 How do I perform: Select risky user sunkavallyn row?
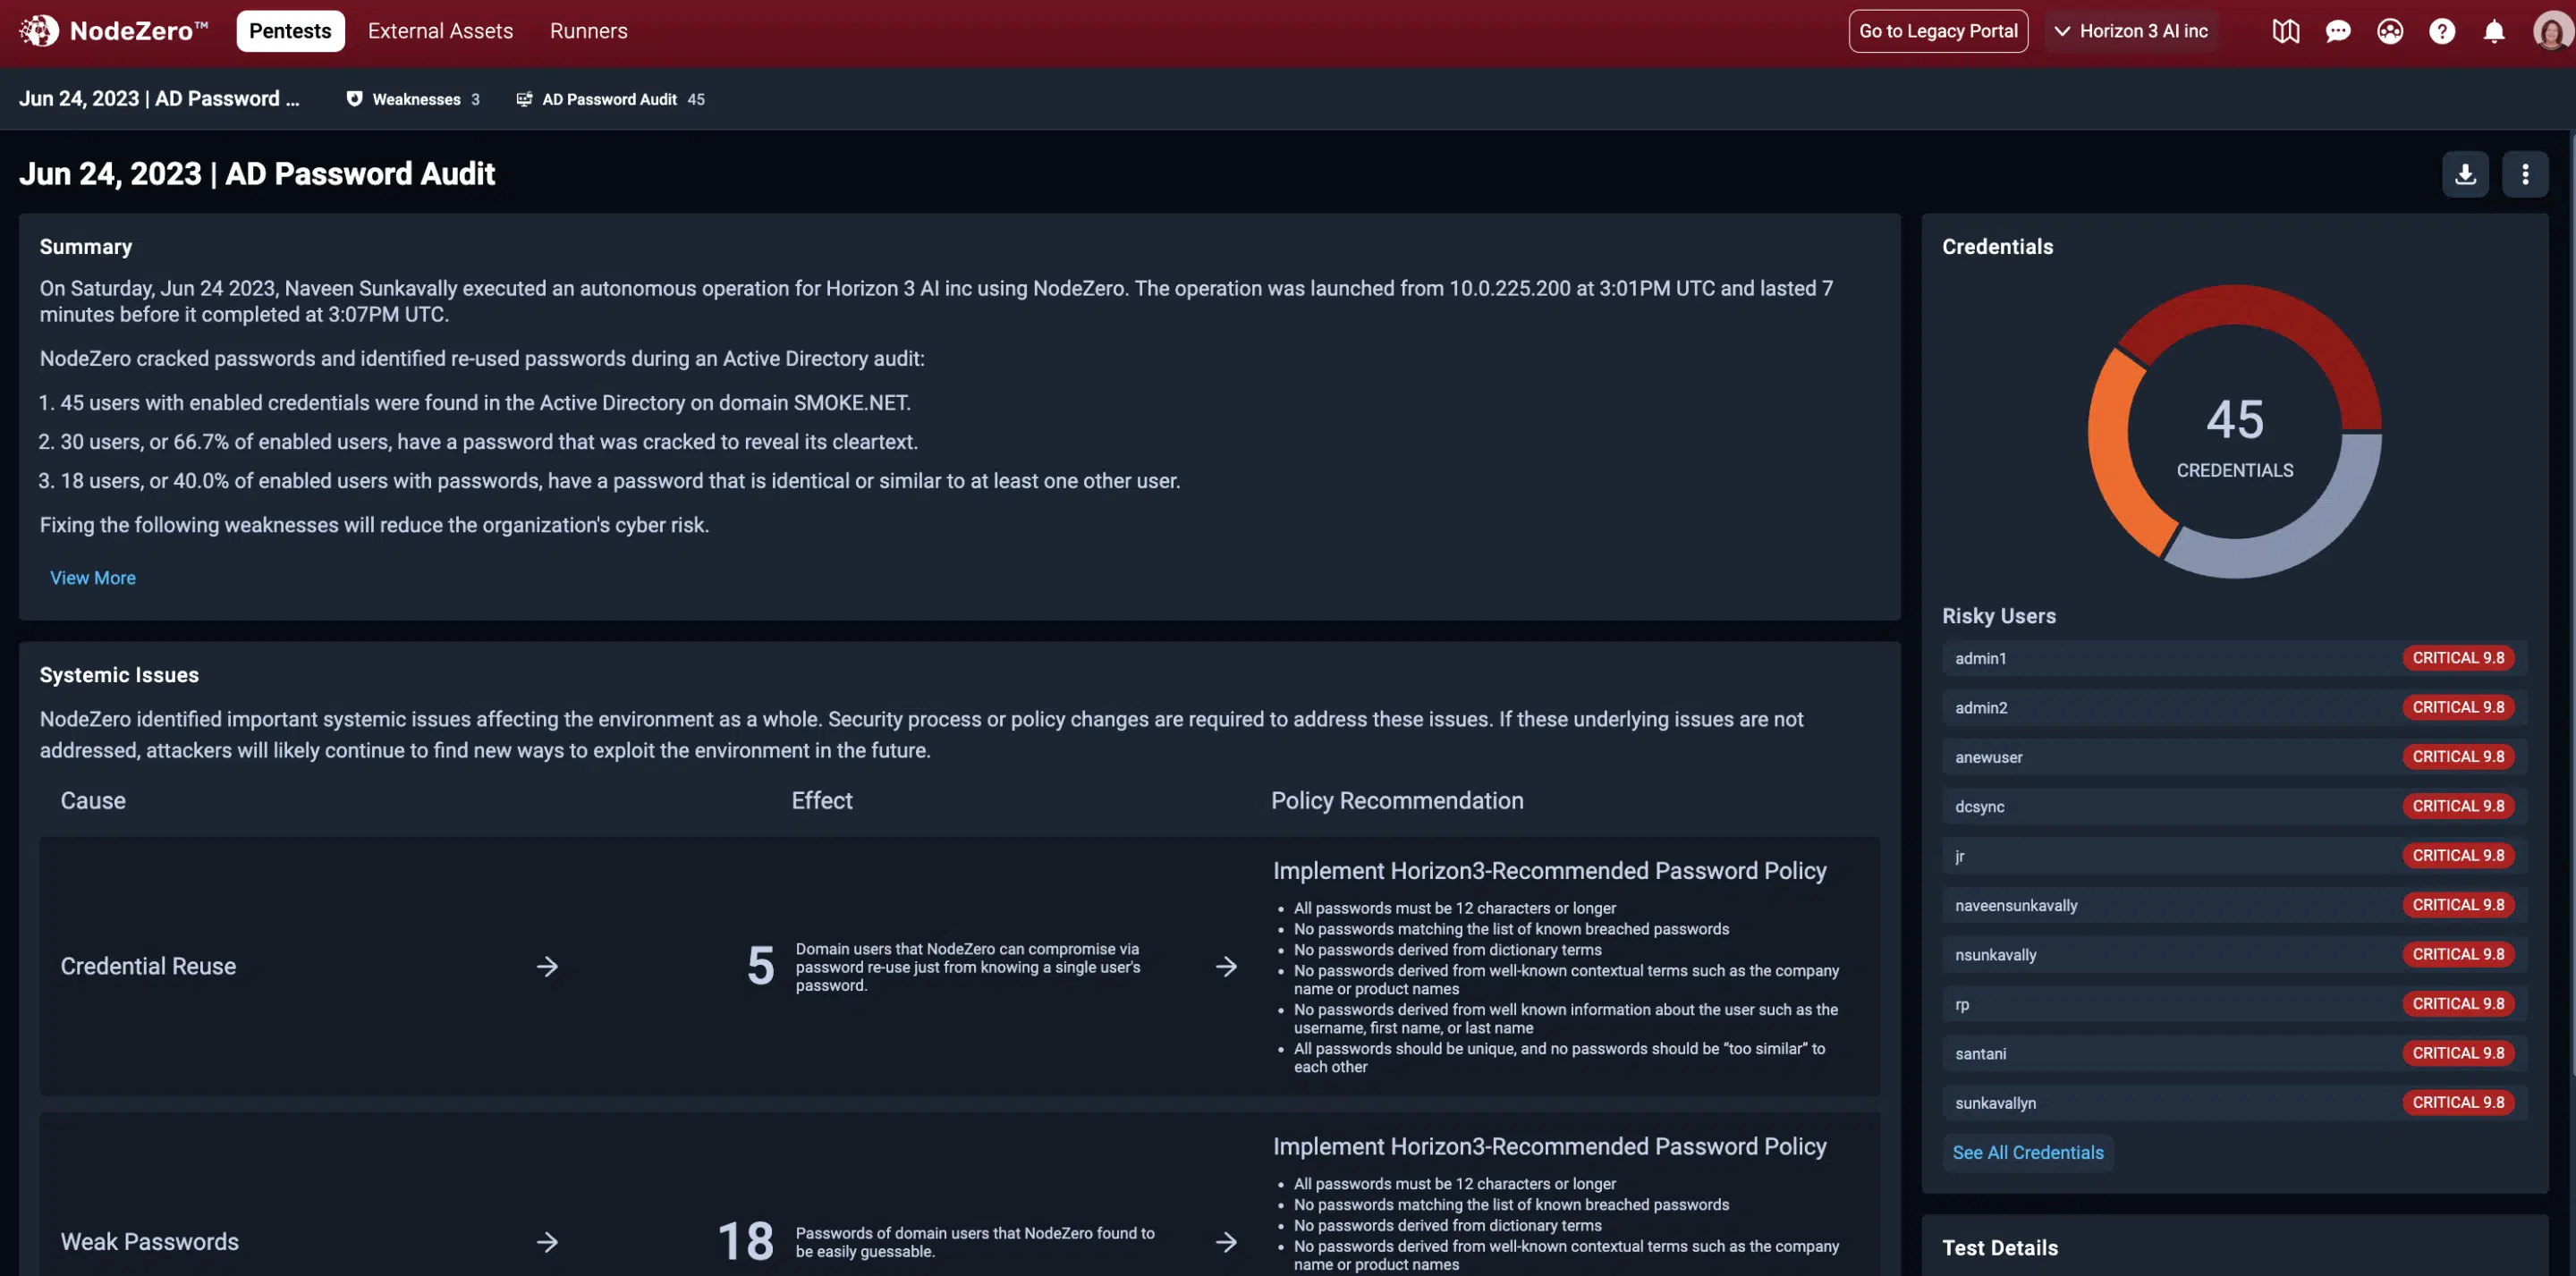pyautogui.click(x=2234, y=1102)
